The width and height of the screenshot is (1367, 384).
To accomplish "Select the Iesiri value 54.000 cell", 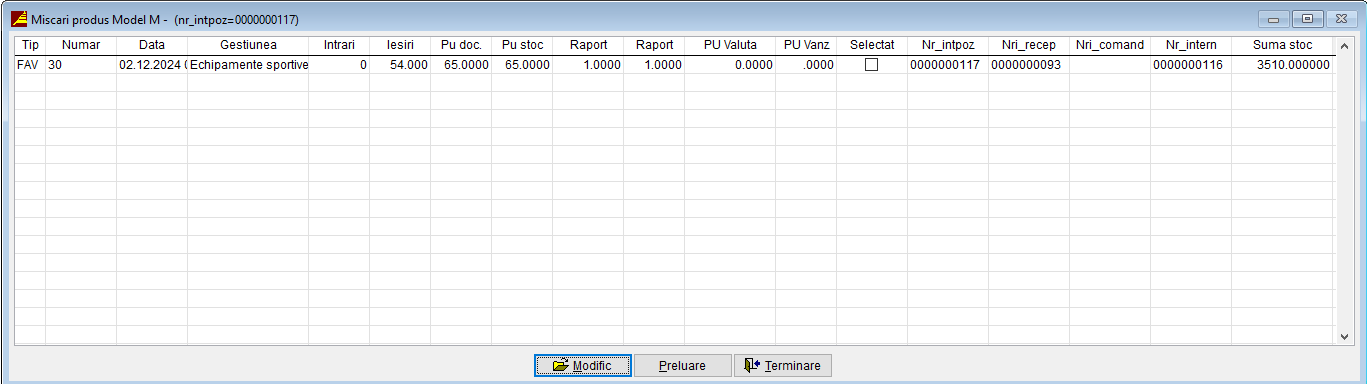I will 400,64.
